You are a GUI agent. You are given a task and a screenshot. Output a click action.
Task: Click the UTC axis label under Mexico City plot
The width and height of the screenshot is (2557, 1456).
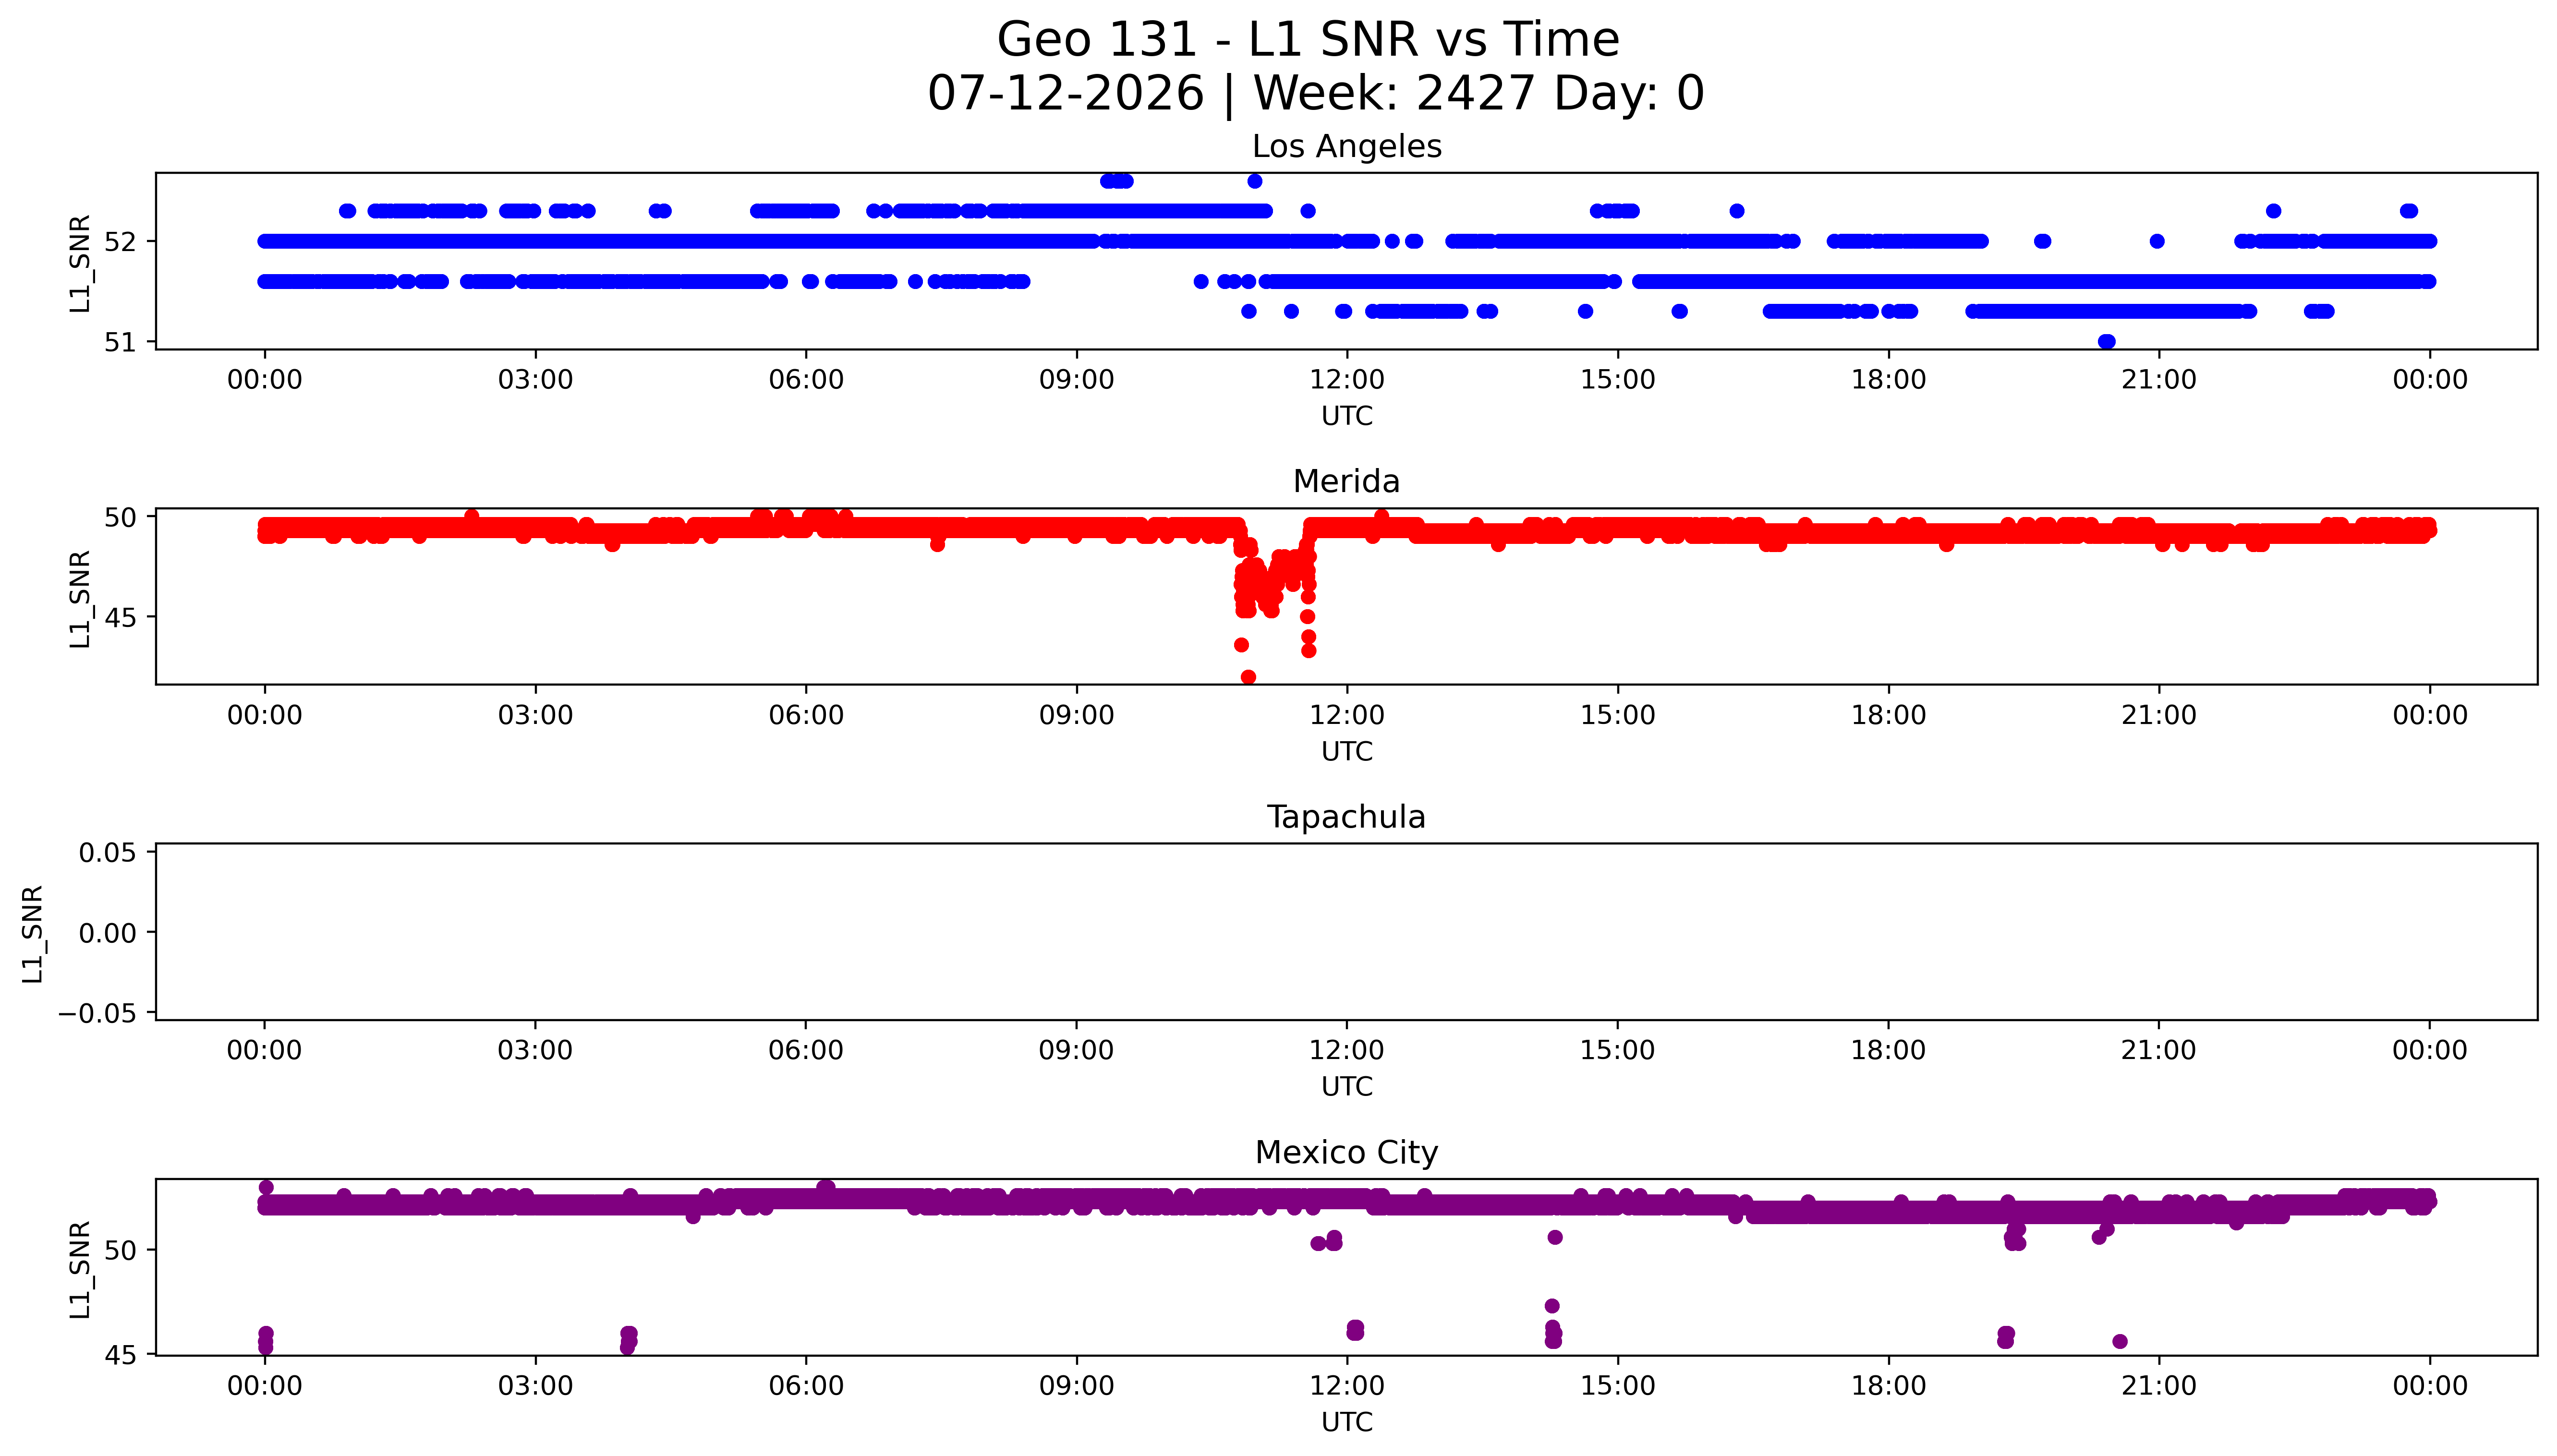pyautogui.click(x=1347, y=1423)
